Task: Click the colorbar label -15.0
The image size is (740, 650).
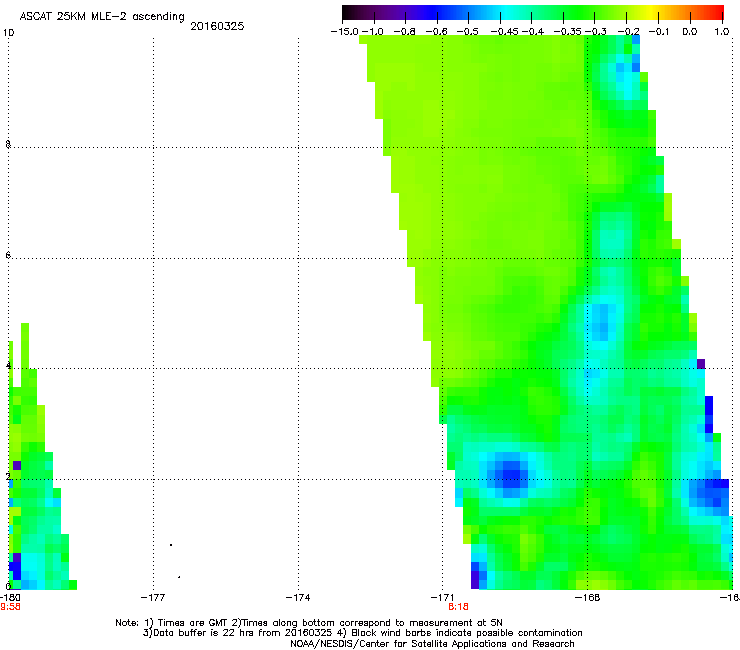Action: click(x=345, y=32)
